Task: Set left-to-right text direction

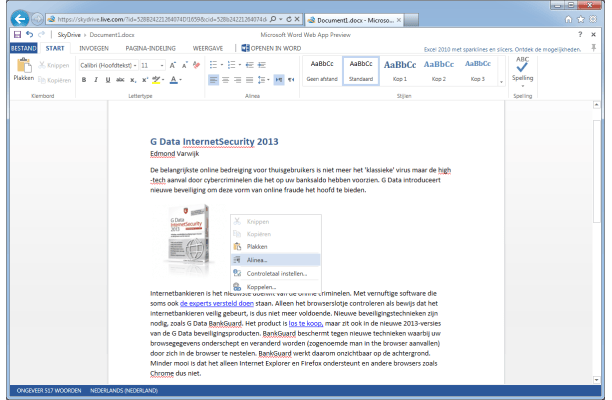Action: (279, 80)
